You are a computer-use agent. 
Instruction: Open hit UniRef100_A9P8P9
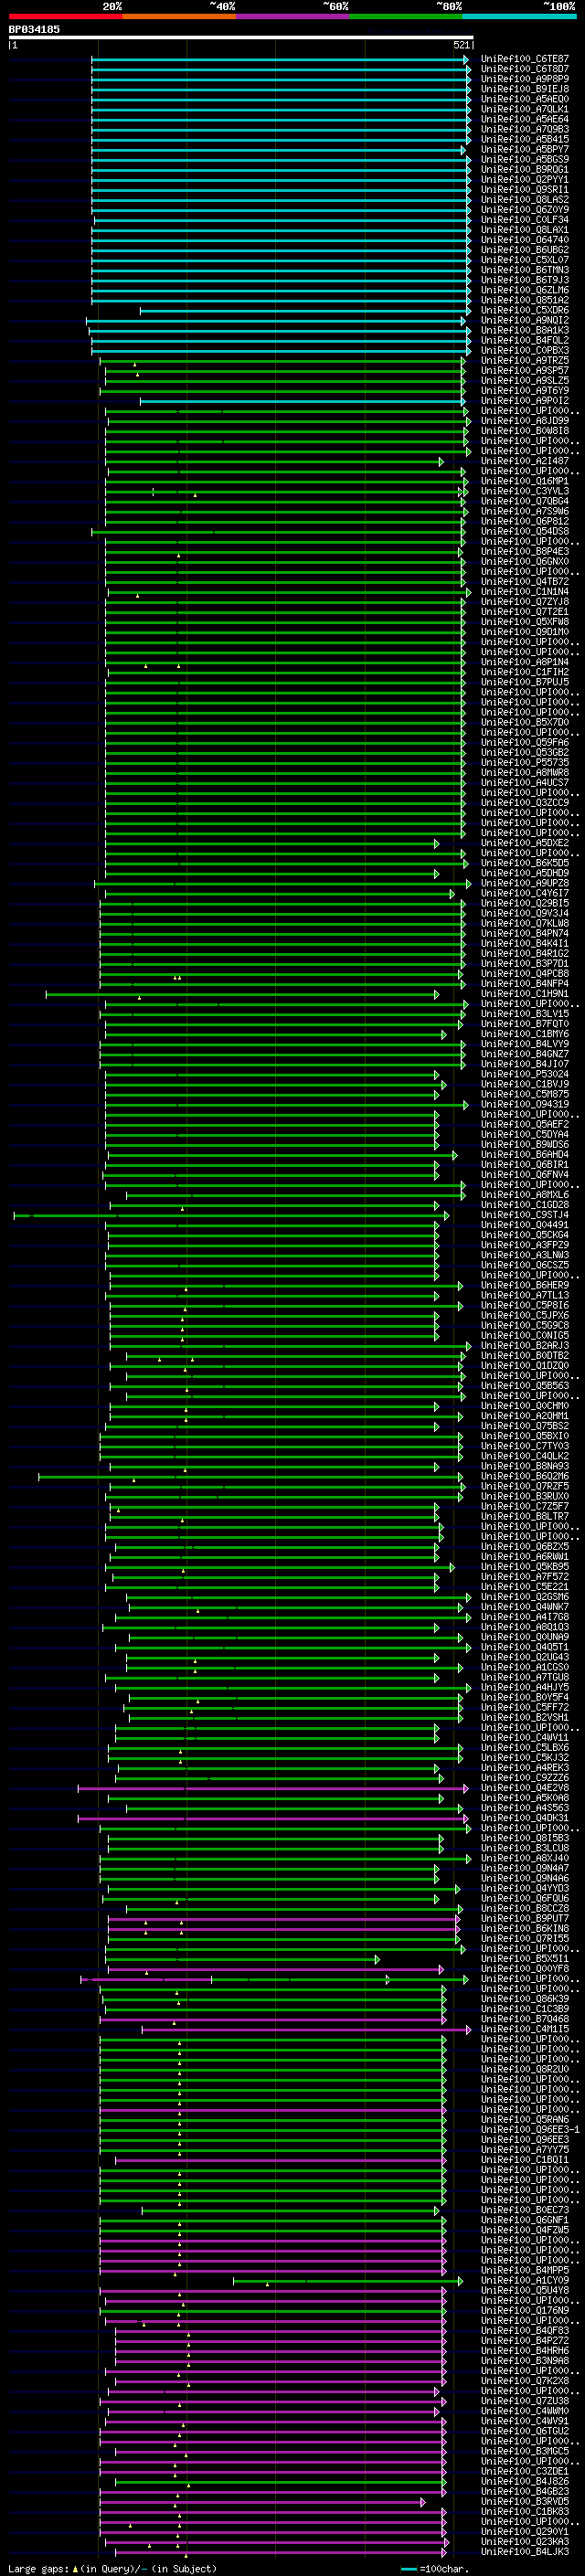525,79
